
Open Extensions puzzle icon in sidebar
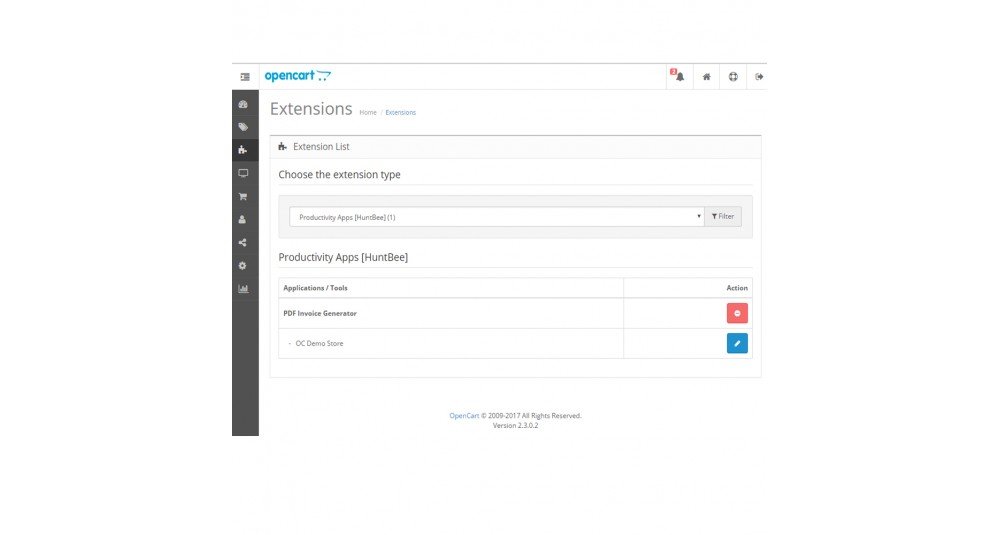(243, 150)
